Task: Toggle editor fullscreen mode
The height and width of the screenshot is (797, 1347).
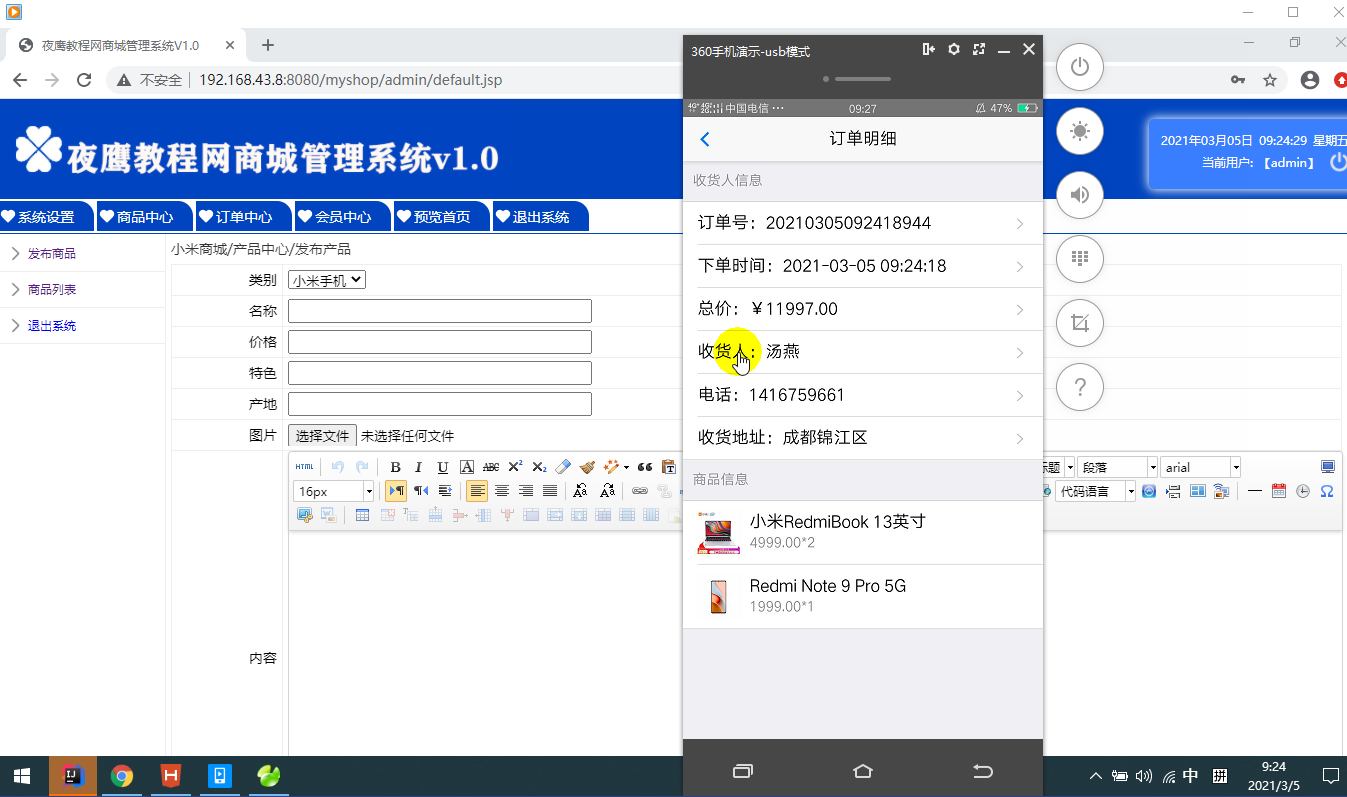Action: point(1327,467)
